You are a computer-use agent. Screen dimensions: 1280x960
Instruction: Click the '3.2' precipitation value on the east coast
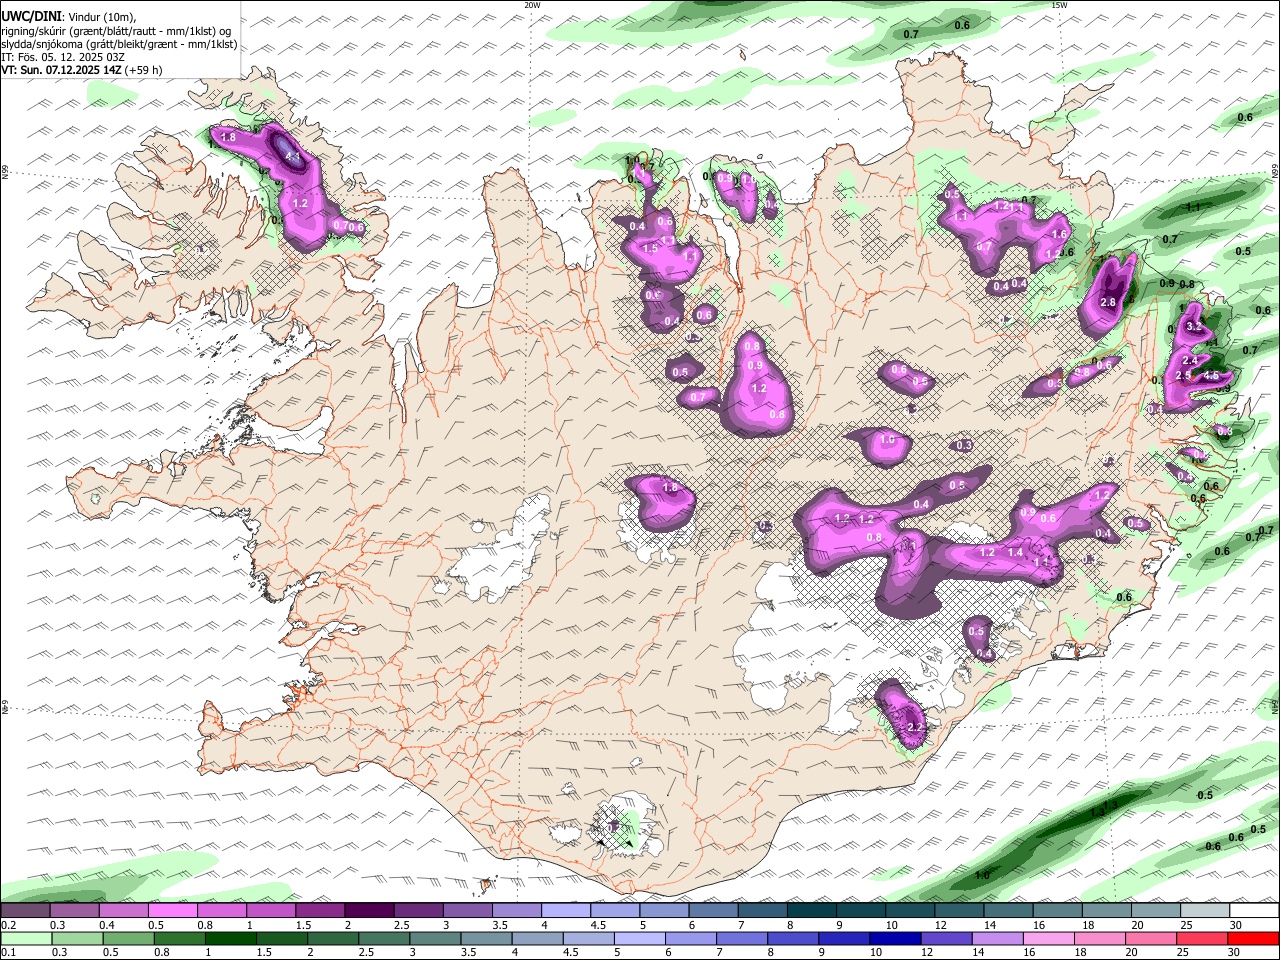coord(1193,327)
